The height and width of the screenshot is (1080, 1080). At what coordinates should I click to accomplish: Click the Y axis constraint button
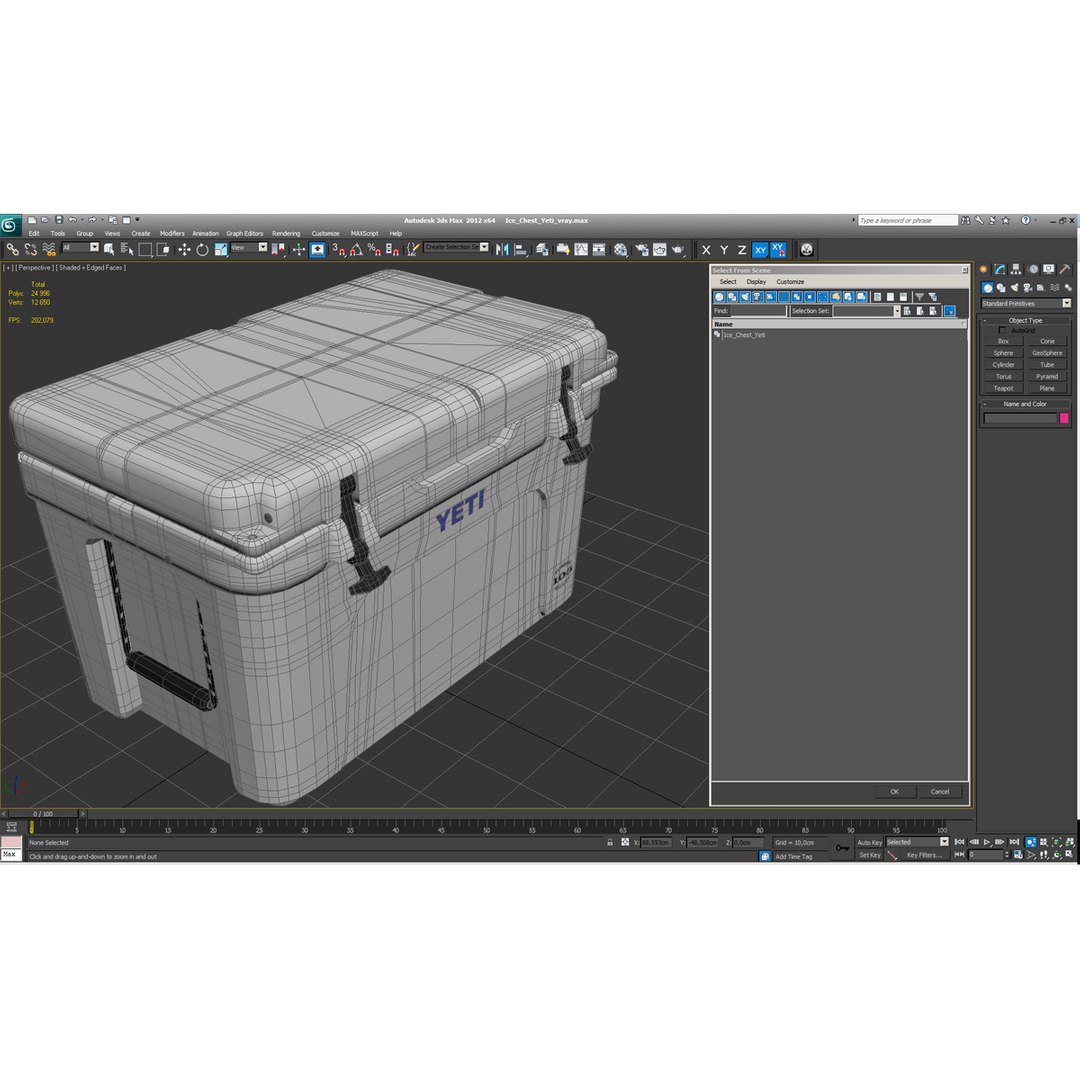[x=724, y=250]
